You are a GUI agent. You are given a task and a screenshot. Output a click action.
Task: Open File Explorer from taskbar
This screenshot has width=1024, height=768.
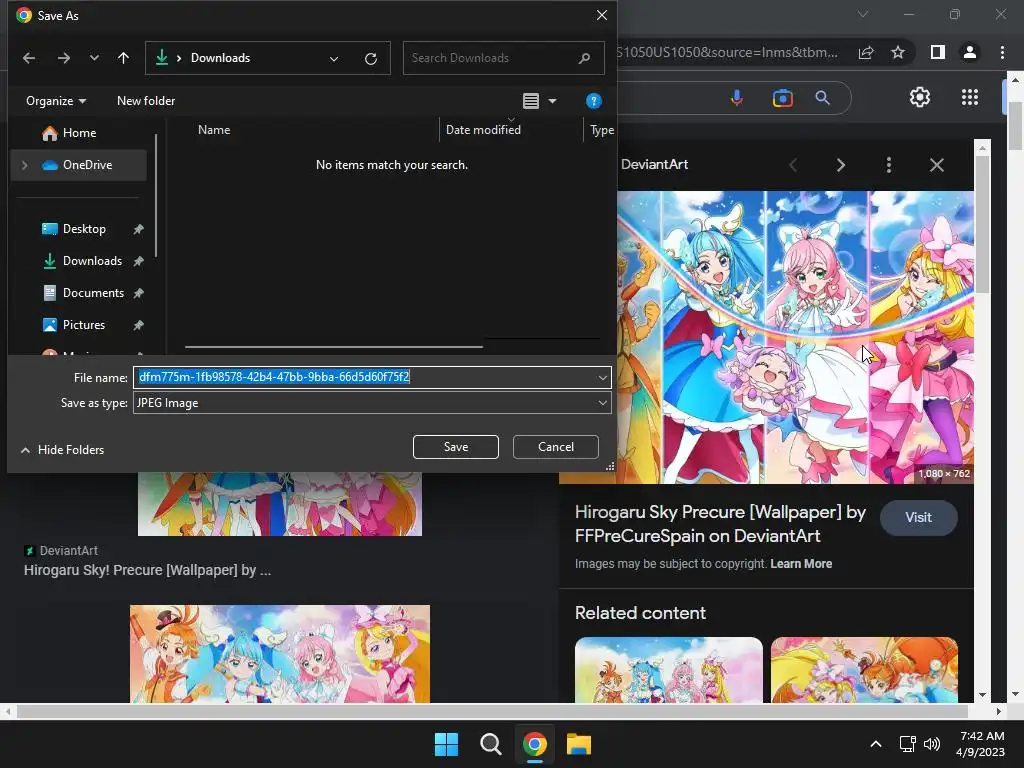coord(579,744)
